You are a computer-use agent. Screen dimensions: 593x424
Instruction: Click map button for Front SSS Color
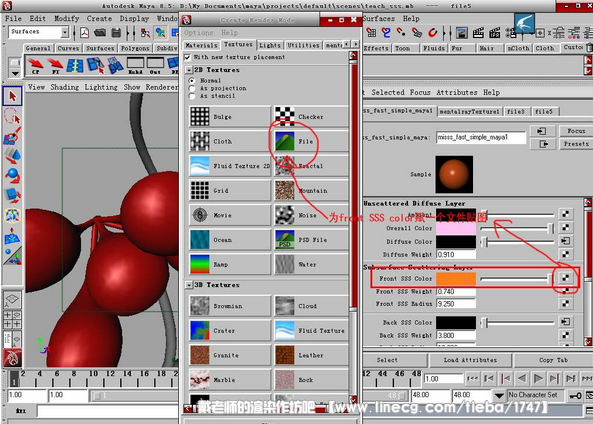(x=565, y=278)
